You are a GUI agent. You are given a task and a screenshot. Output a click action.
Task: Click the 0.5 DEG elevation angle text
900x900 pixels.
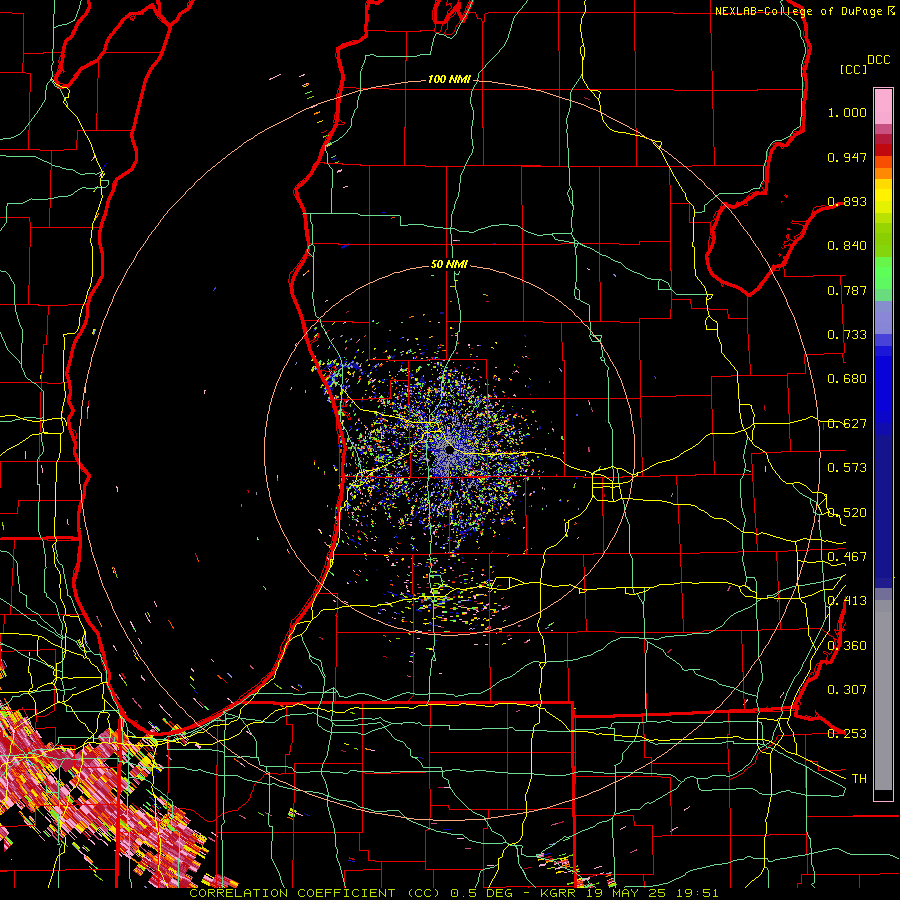coord(482,893)
